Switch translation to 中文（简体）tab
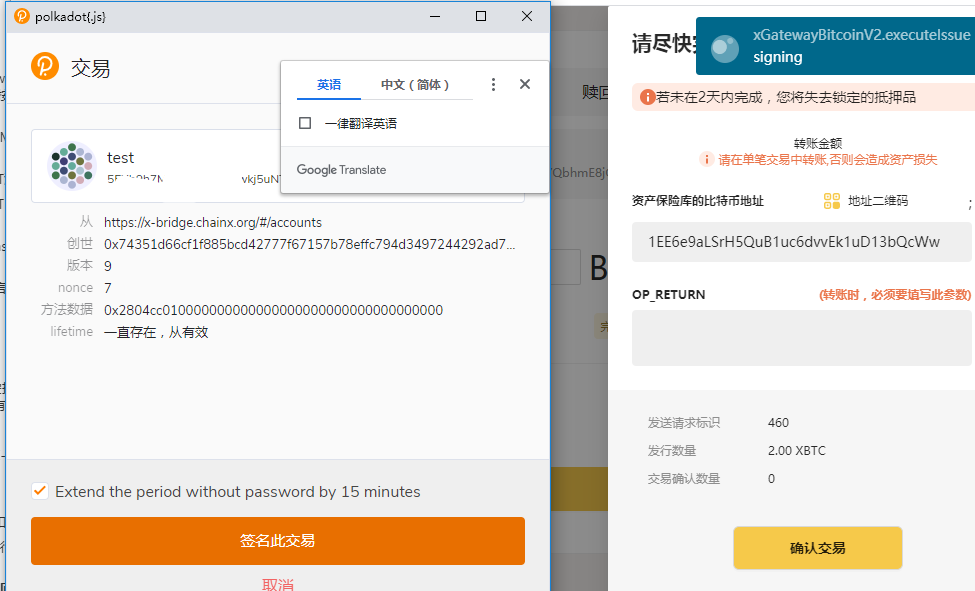The image size is (975, 591). tap(415, 85)
